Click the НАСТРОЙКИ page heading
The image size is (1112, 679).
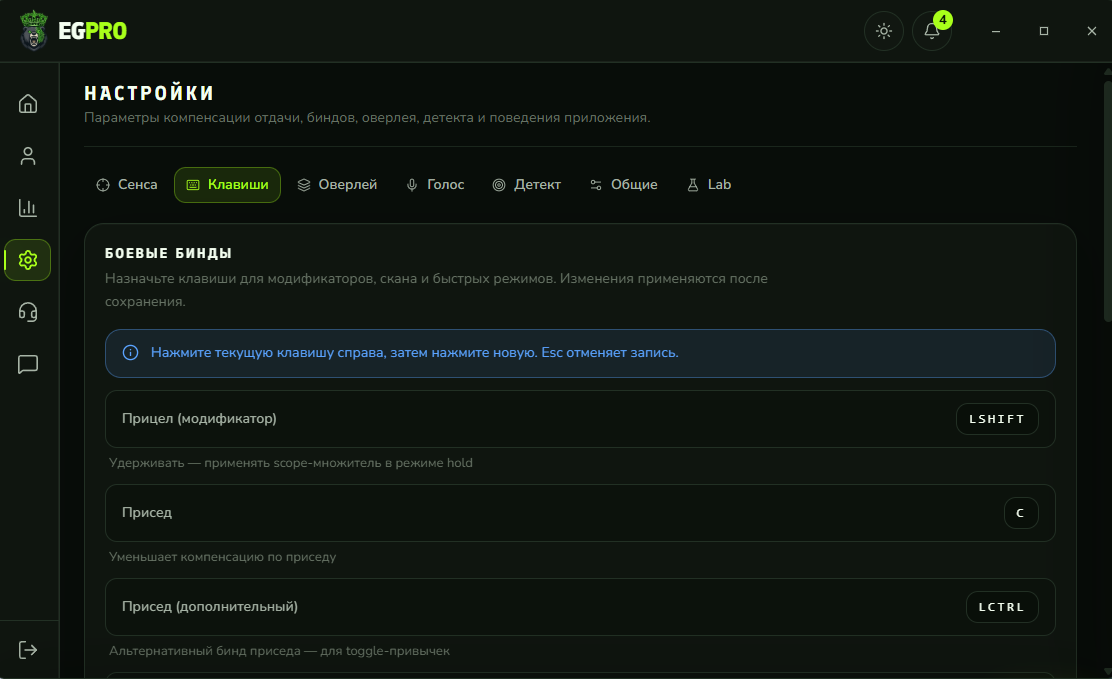149,93
